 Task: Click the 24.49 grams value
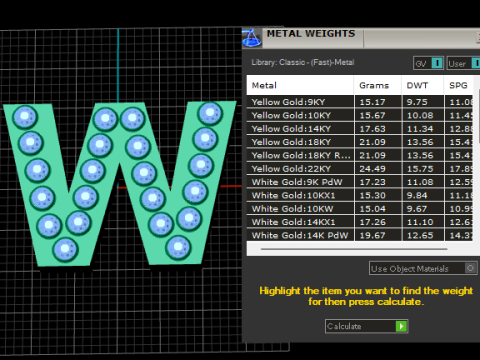(x=372, y=169)
